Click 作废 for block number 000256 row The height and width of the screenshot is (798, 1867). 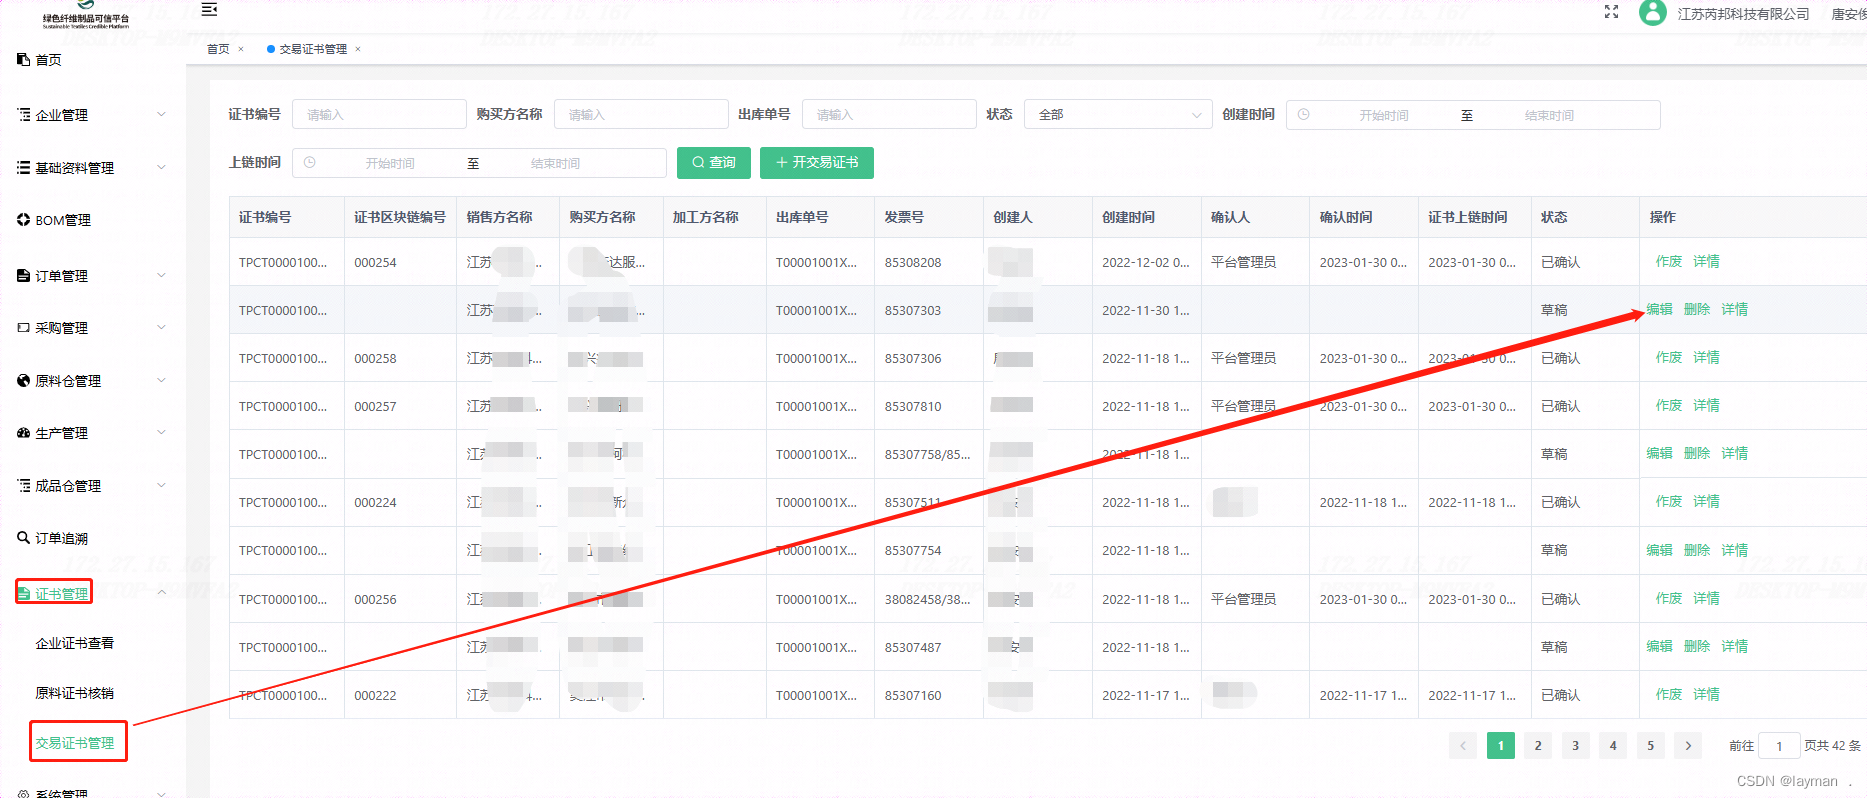1669,599
